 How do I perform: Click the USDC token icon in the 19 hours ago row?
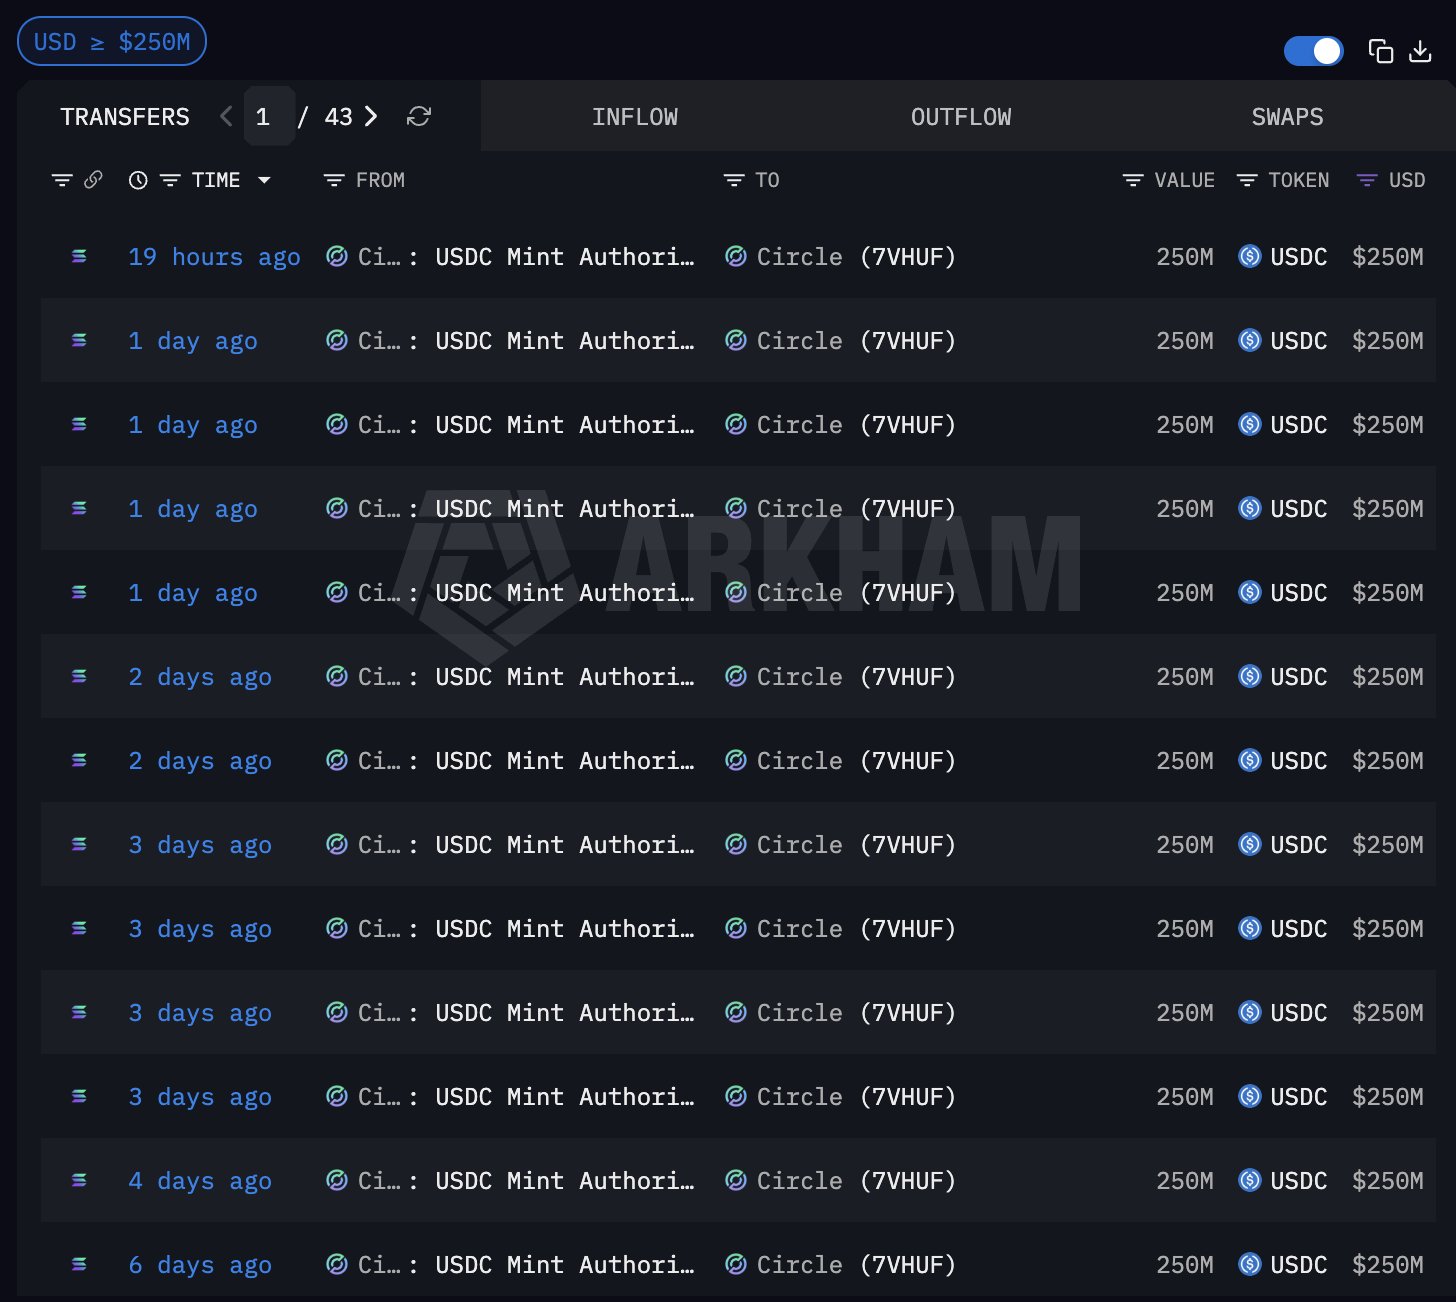pos(1250,257)
